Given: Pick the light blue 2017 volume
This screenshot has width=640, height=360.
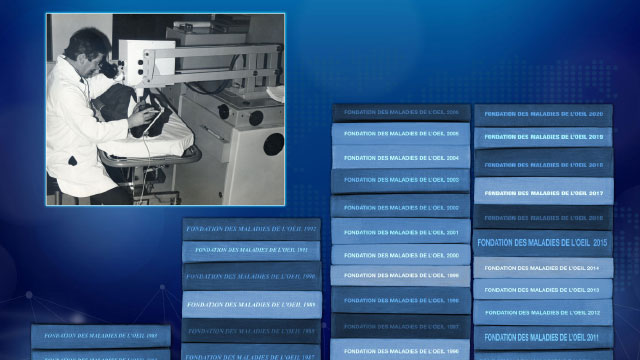Looking at the screenshot, I should coord(543,191).
